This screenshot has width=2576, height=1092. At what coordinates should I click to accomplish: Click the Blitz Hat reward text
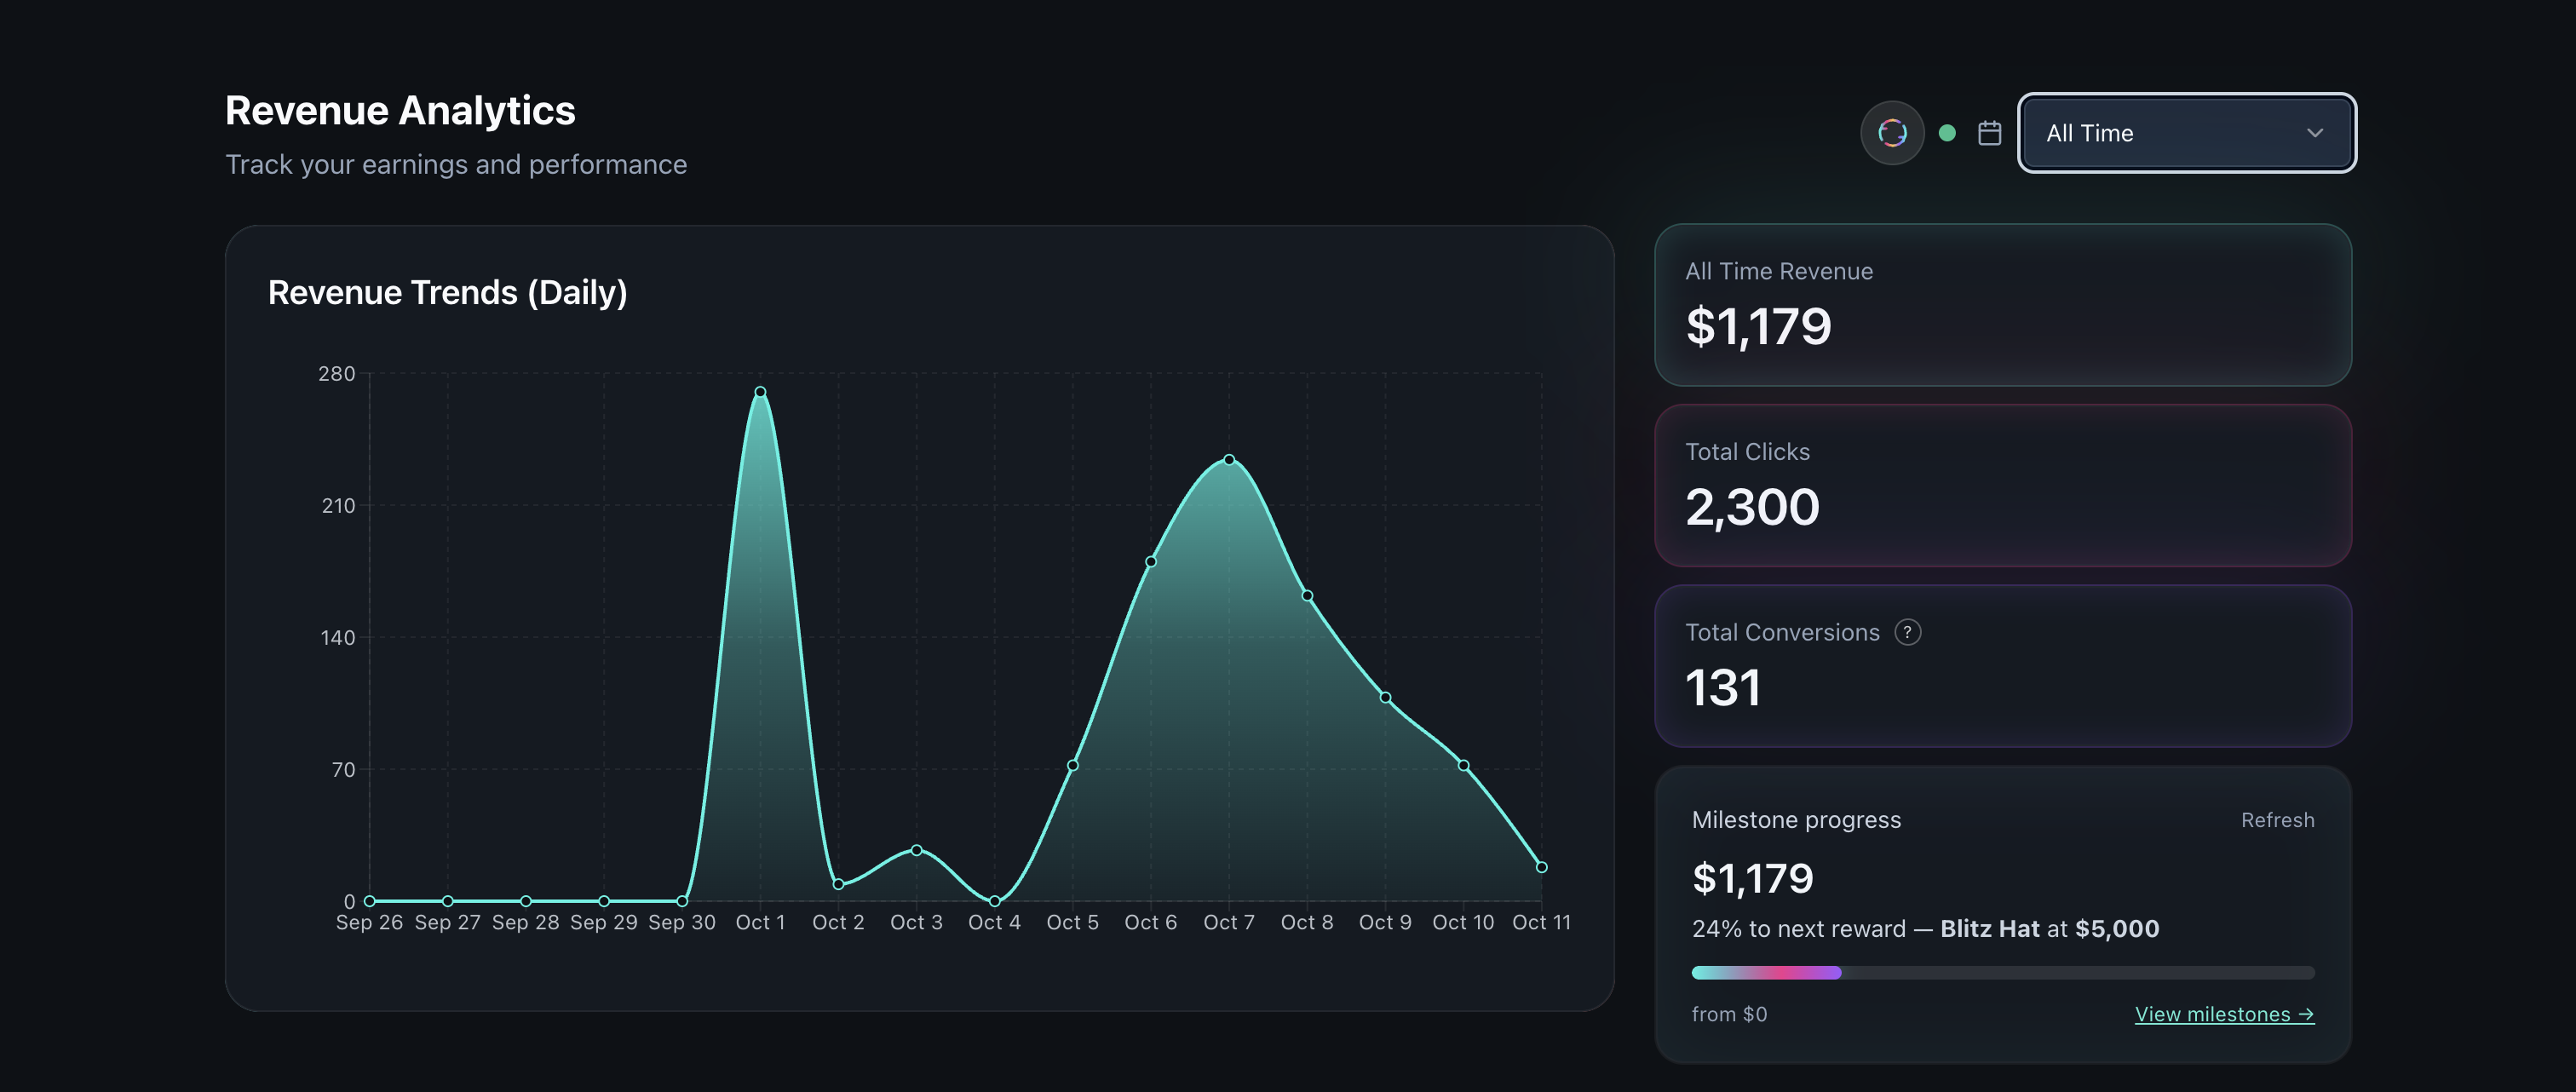[1988, 928]
